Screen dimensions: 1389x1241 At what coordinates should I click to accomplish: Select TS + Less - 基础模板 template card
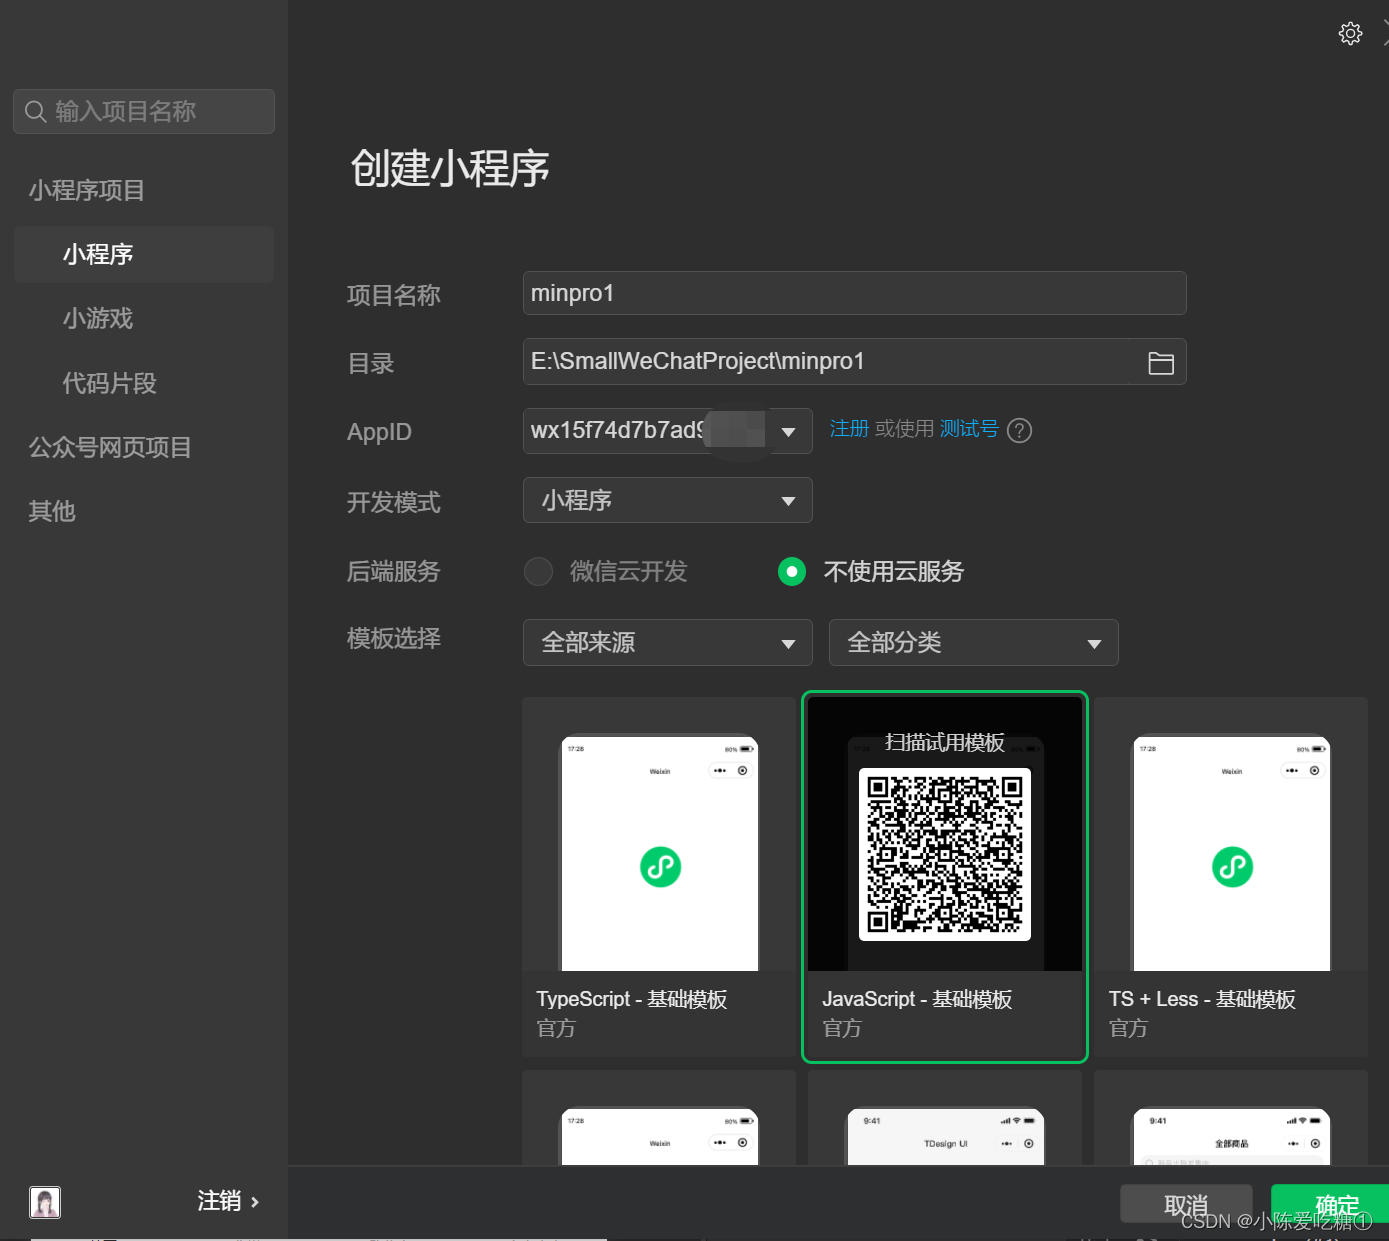point(1230,877)
